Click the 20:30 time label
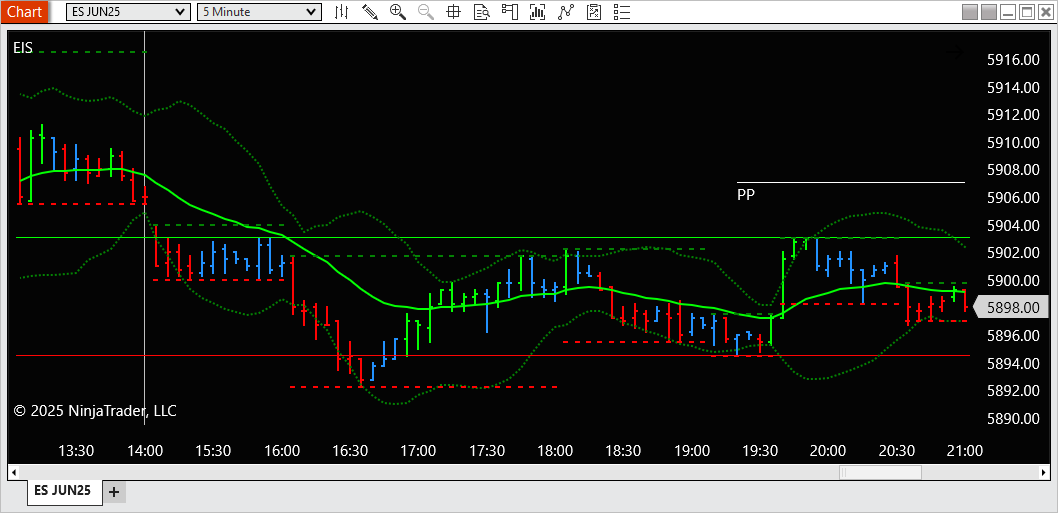1058x513 pixels. (897, 450)
